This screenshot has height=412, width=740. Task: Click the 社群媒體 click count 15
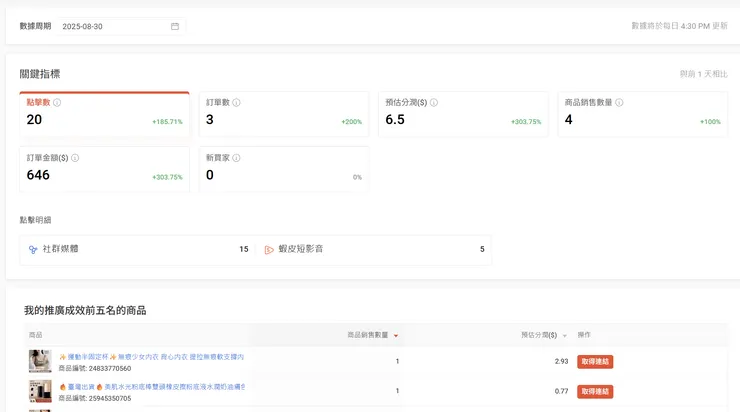point(244,249)
